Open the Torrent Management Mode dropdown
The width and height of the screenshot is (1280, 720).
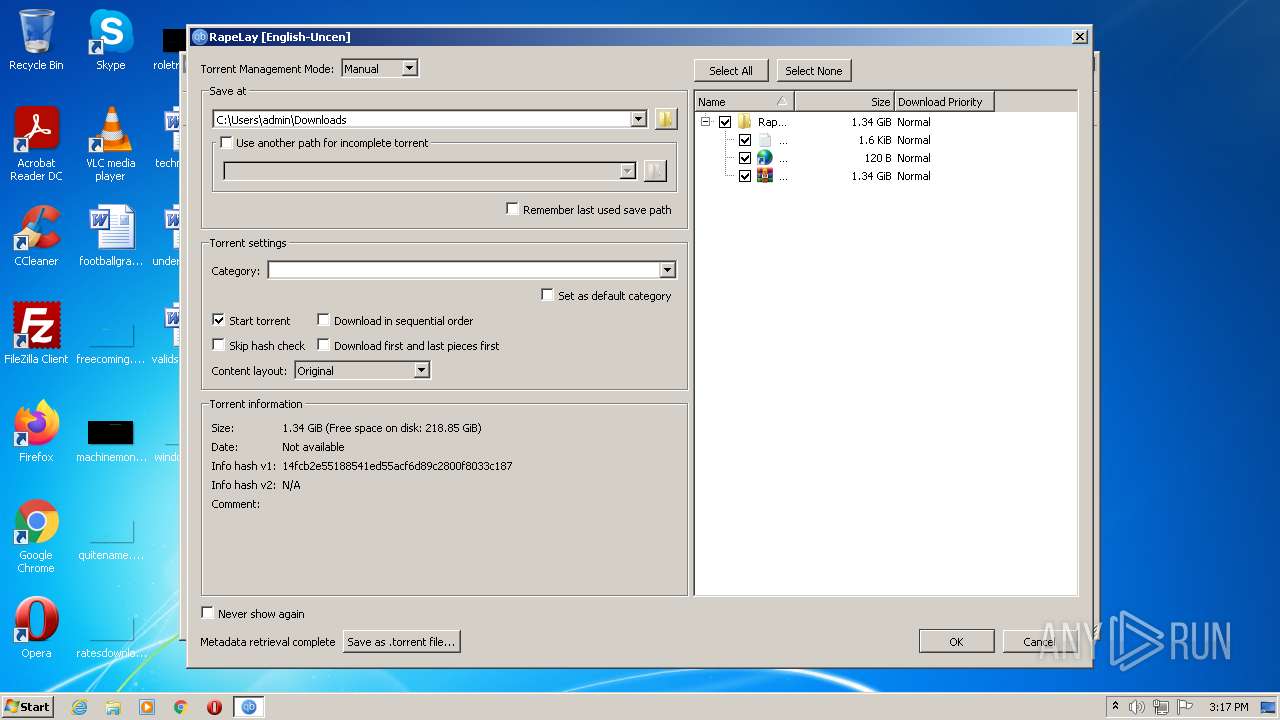click(x=380, y=69)
